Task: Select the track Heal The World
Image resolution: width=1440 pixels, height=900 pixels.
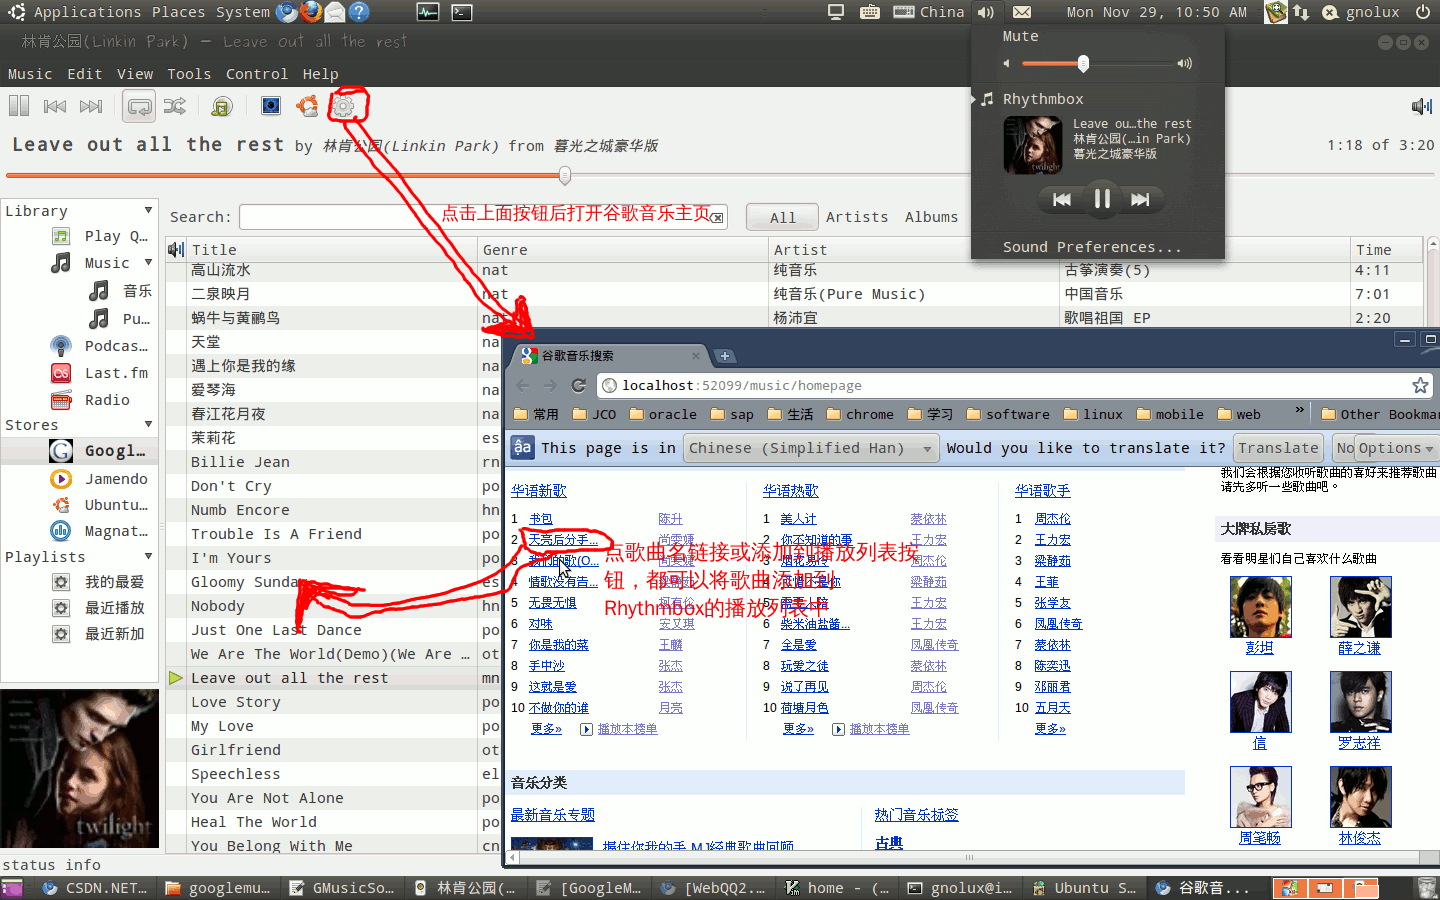Action: click(x=254, y=822)
